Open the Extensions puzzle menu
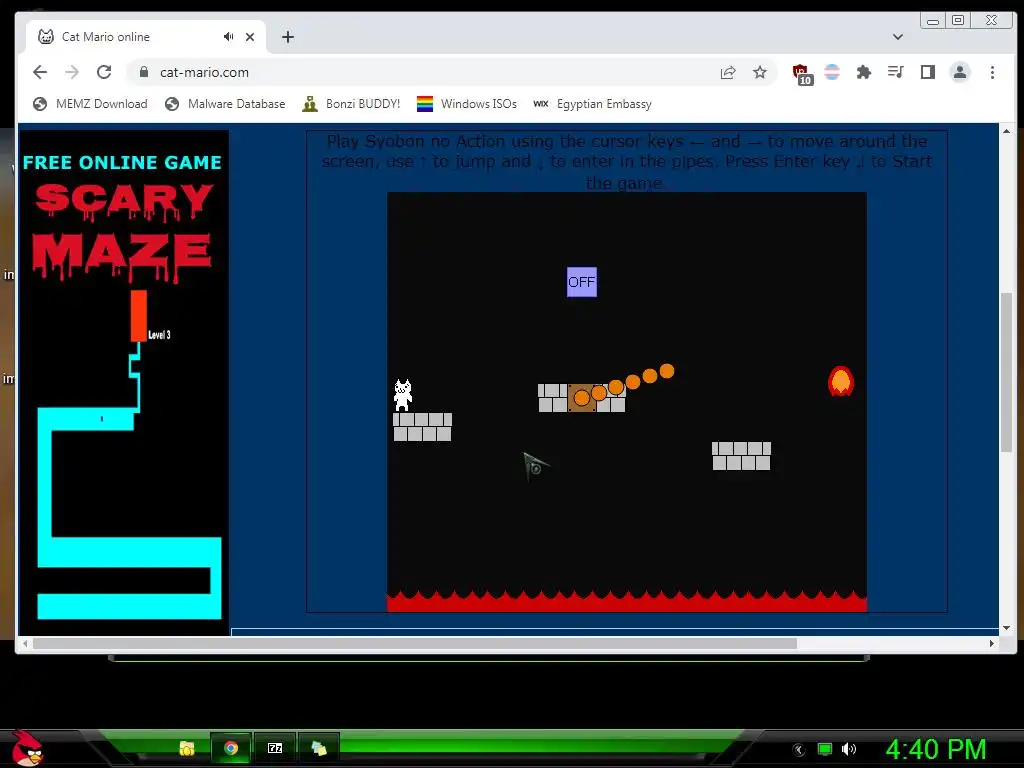This screenshot has height=768, width=1024. 863,72
